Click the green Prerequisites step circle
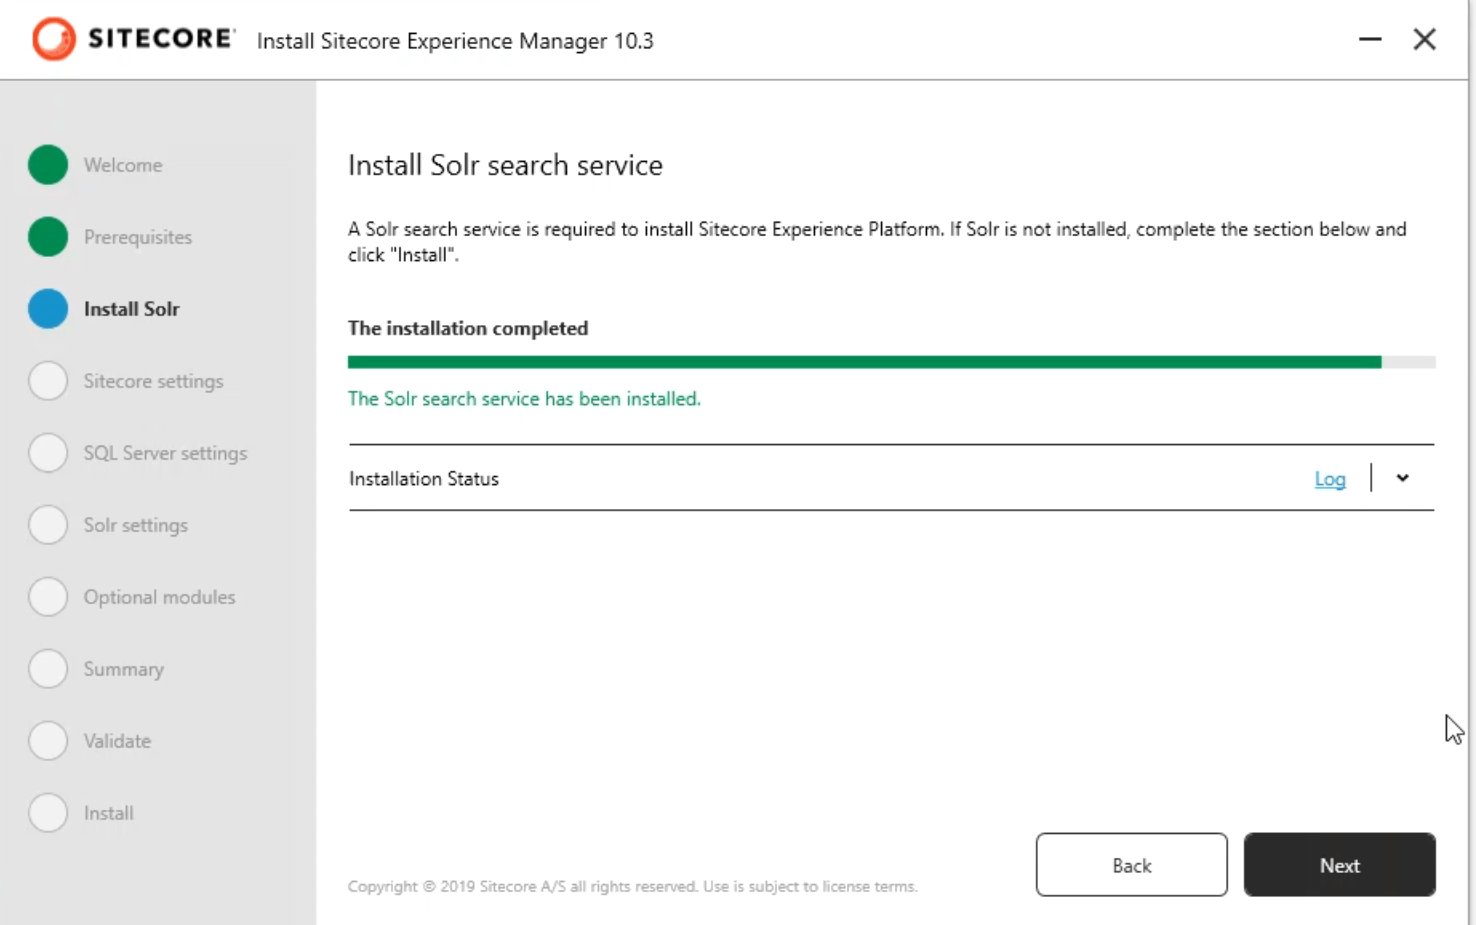The image size is (1476, 925). point(48,237)
